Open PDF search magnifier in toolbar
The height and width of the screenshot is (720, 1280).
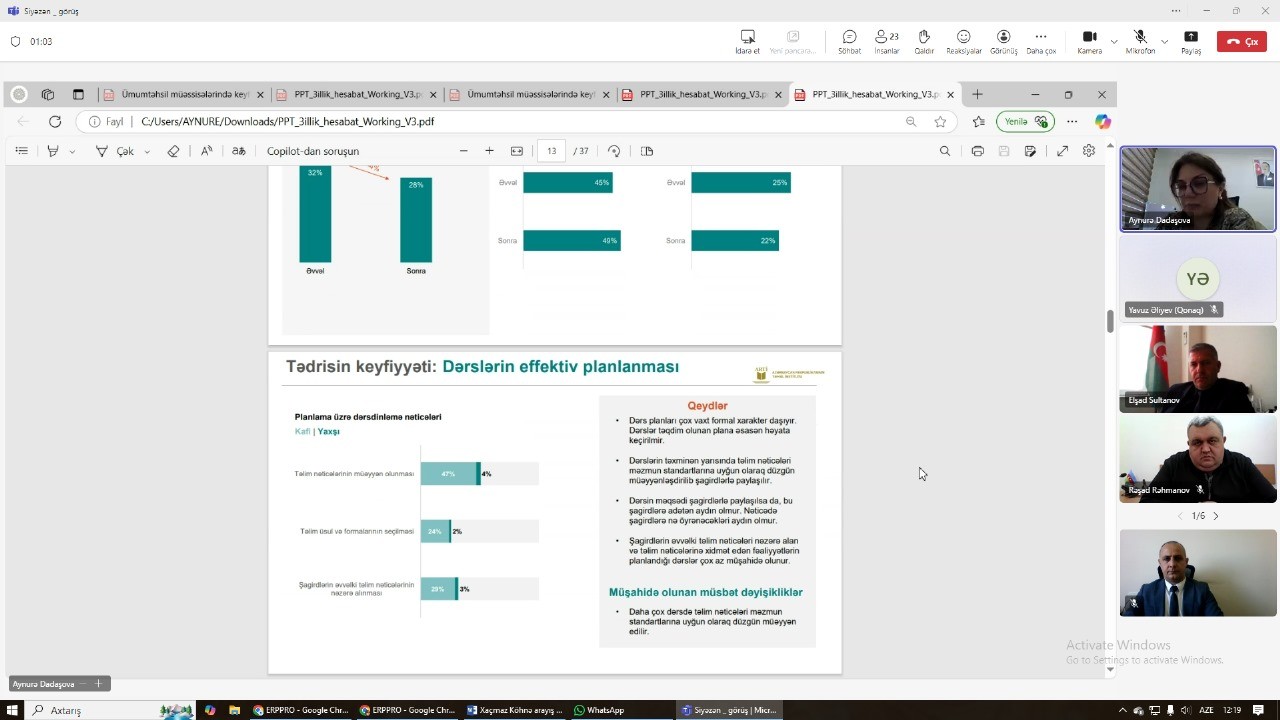[944, 151]
